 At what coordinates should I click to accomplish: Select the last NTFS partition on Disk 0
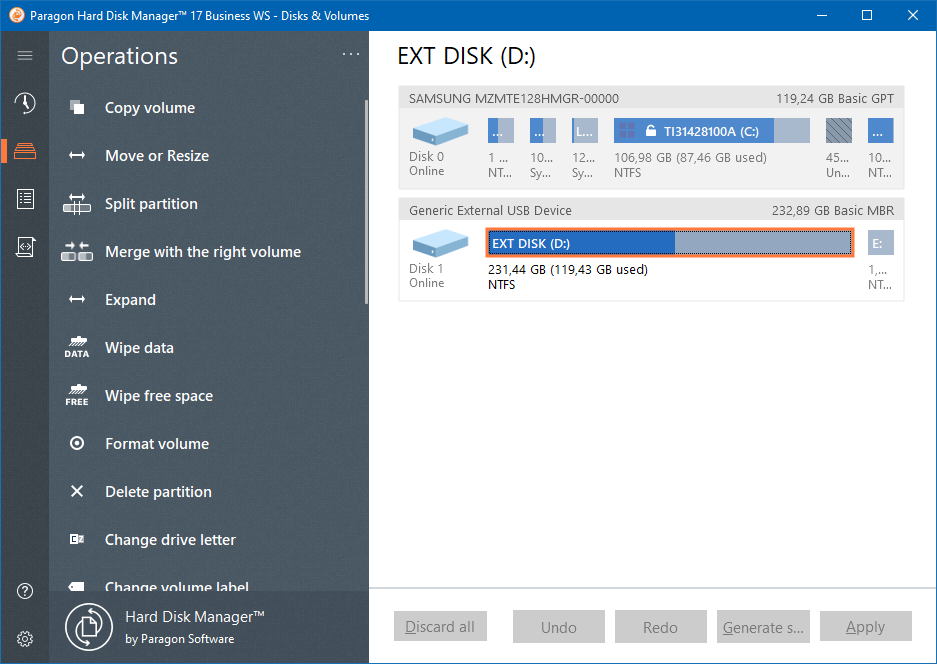pyautogui.click(x=881, y=131)
